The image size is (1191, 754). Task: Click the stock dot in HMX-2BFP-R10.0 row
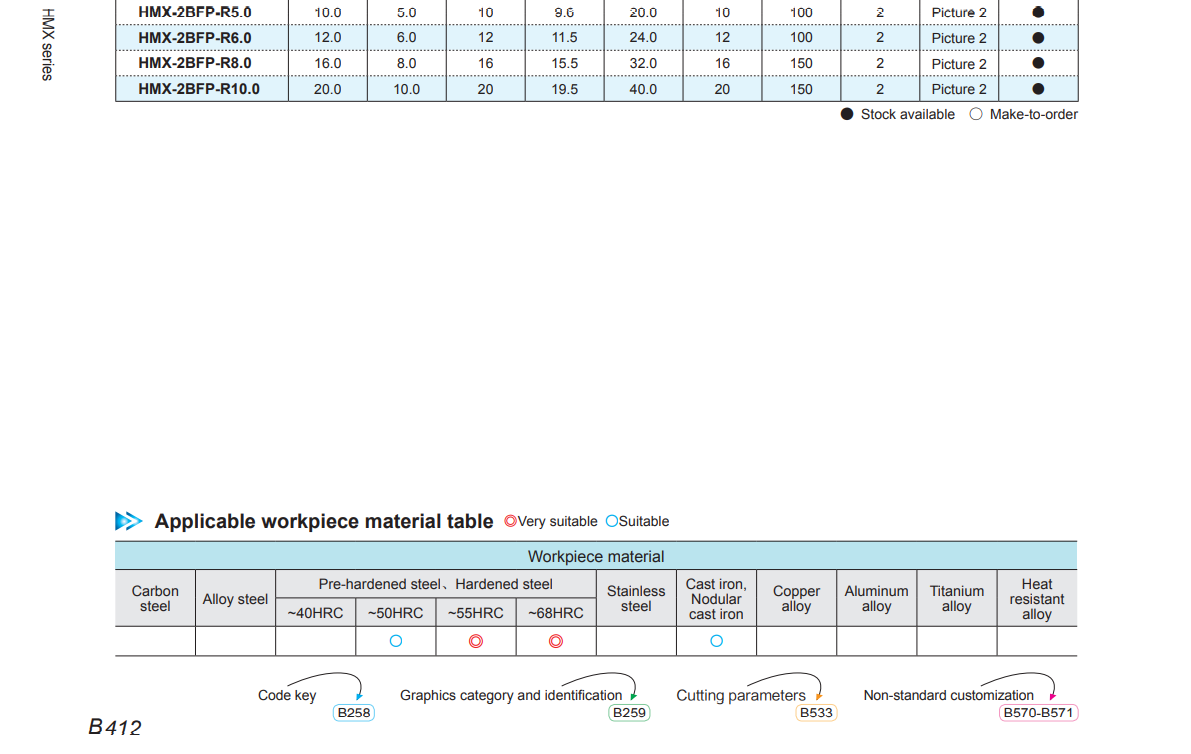tap(1038, 89)
